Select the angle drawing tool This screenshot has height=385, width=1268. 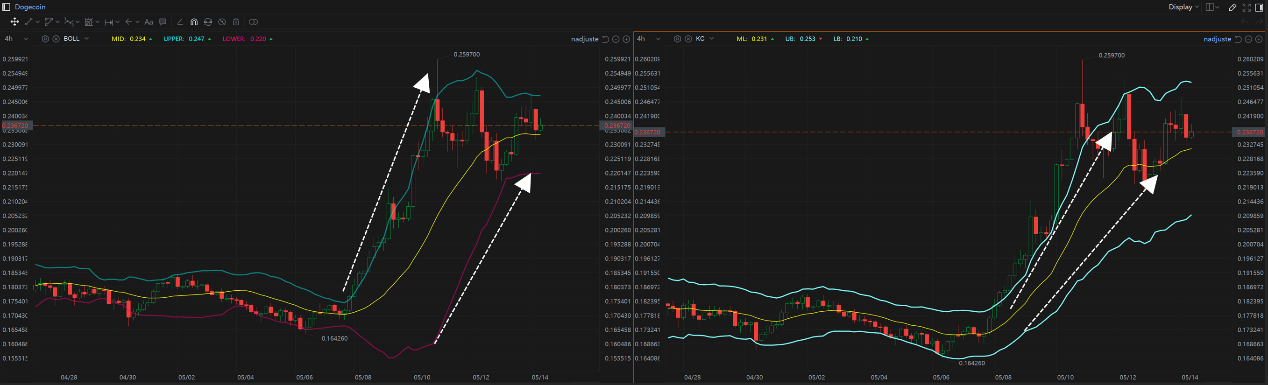point(180,22)
